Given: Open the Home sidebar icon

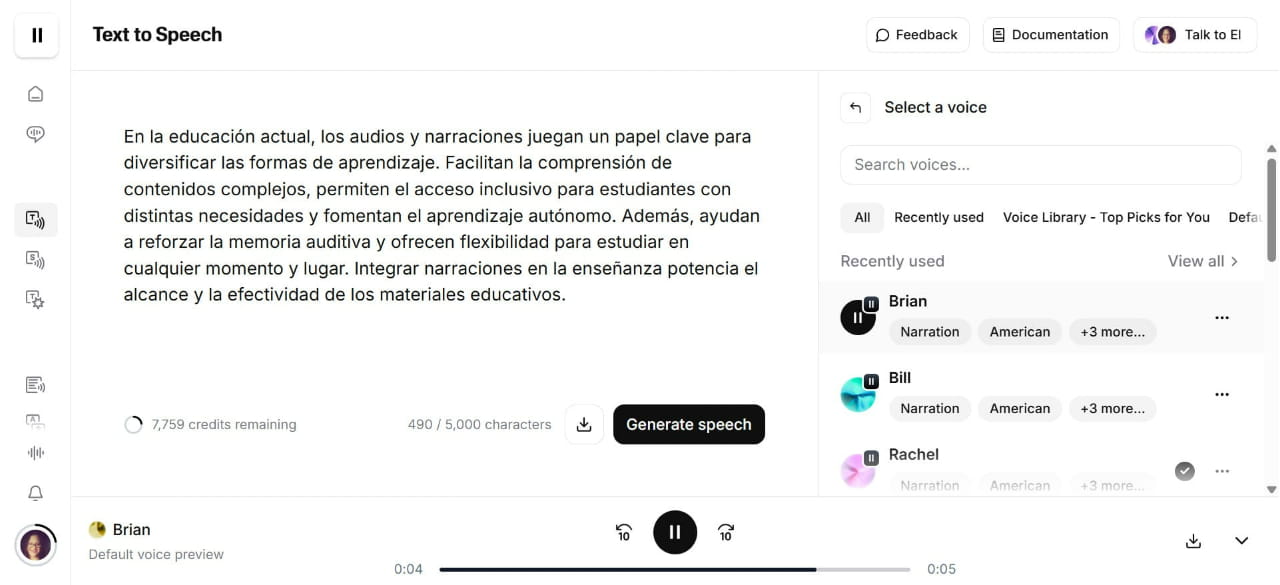Looking at the screenshot, I should [36, 93].
